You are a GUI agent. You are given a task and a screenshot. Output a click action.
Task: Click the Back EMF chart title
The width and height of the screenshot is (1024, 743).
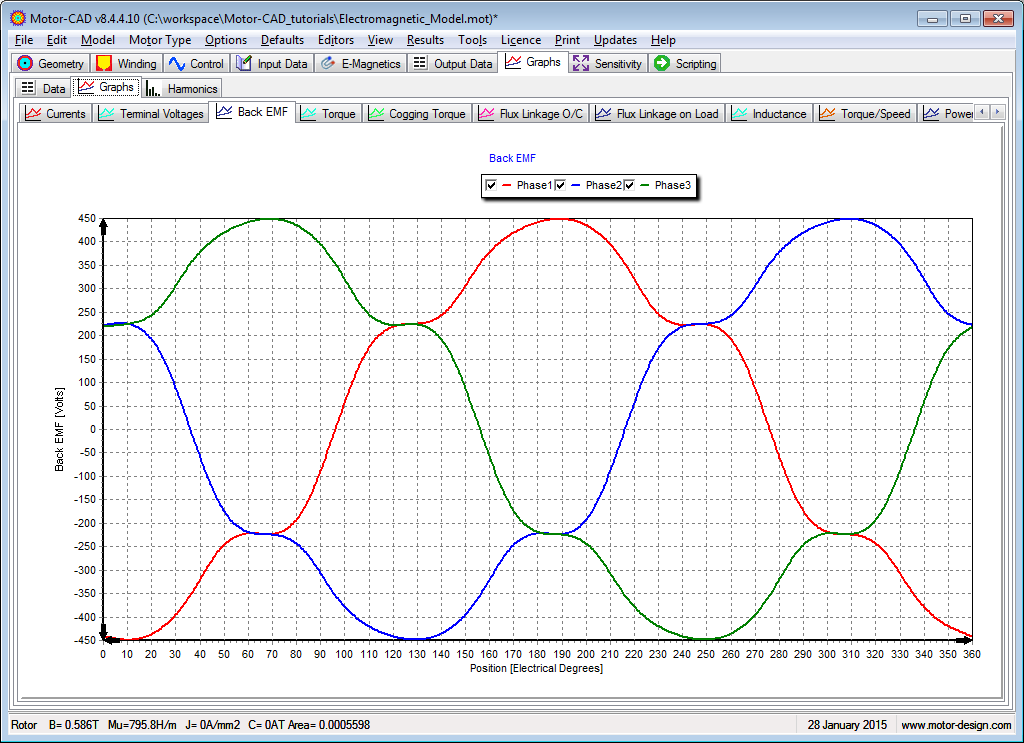click(x=512, y=158)
